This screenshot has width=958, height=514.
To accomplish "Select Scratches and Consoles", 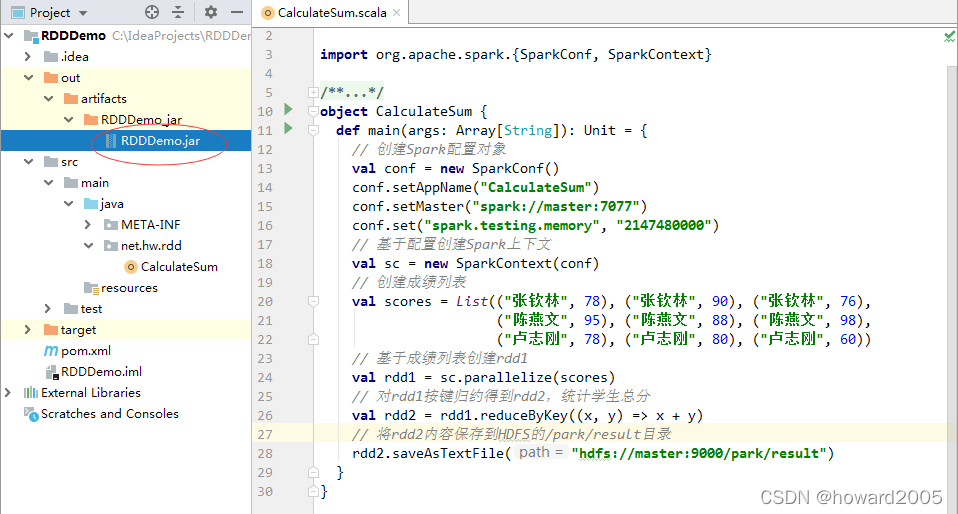I will [109, 414].
